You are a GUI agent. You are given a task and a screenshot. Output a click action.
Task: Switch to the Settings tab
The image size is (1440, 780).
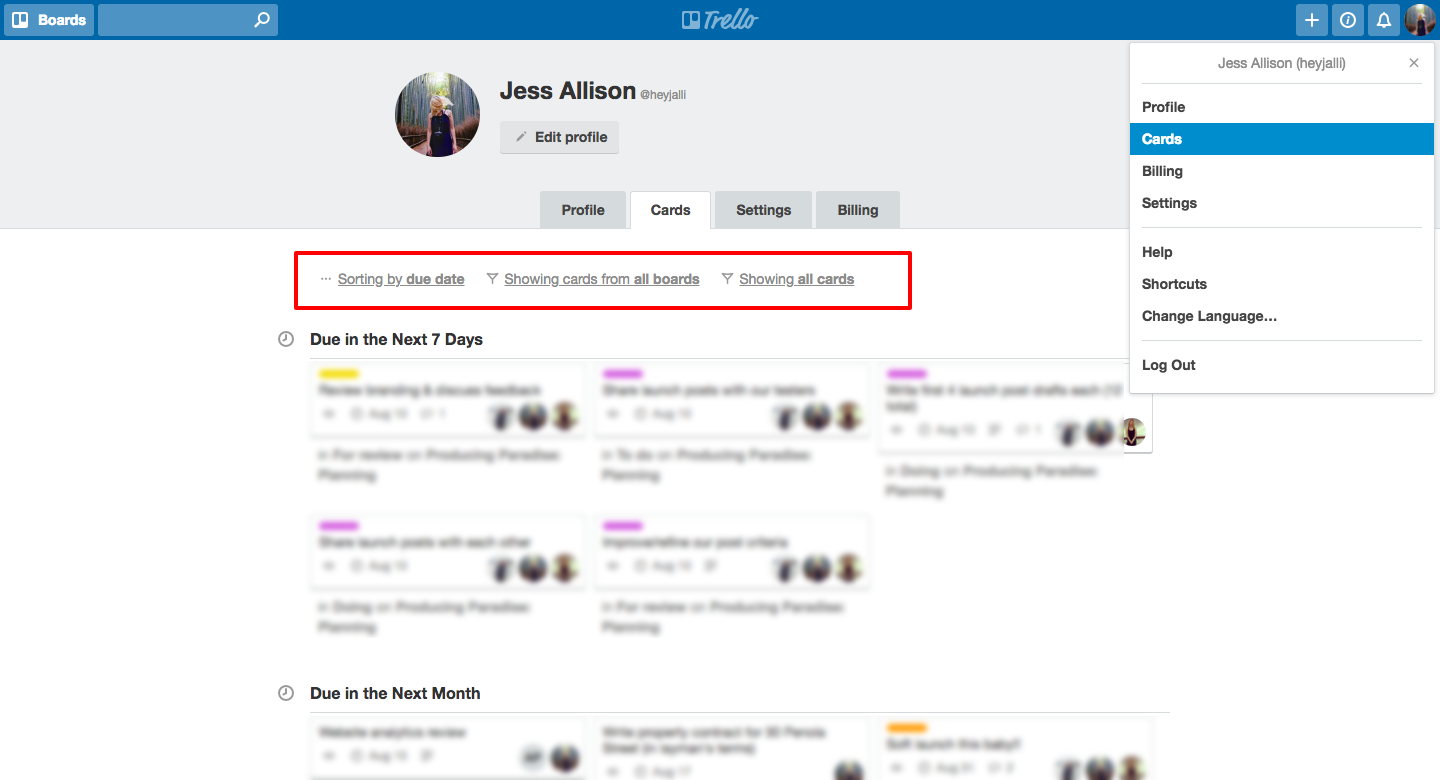point(763,209)
